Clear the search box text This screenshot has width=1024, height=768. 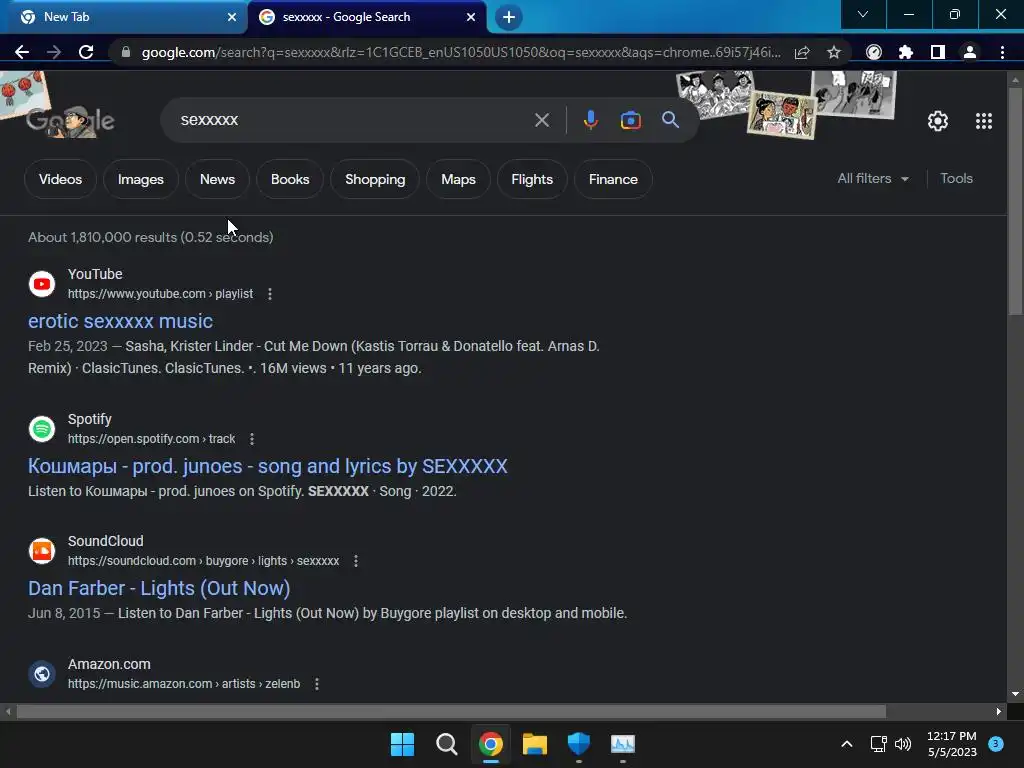click(x=541, y=120)
